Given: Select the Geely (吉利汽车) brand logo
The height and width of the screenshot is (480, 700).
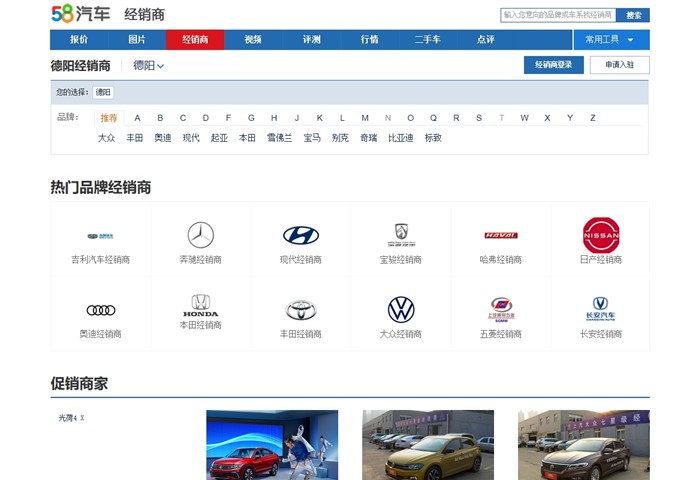Looking at the screenshot, I should (x=100, y=236).
